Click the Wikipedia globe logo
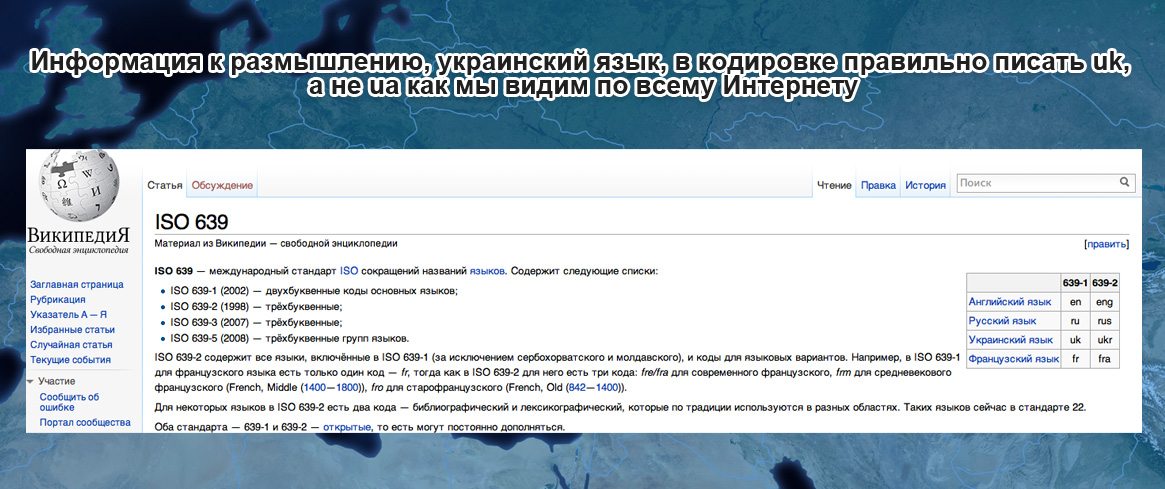This screenshot has height=489, width=1165. (79, 185)
